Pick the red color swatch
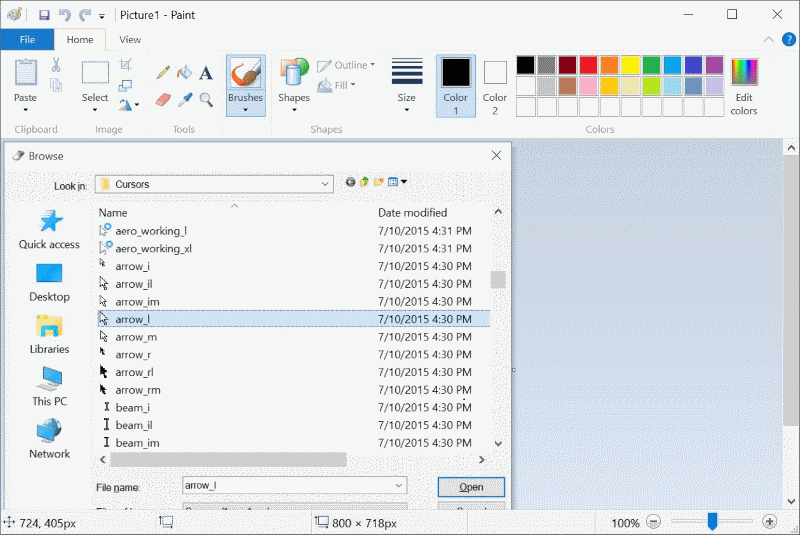Screen dimensions: 800x535 pos(588,65)
